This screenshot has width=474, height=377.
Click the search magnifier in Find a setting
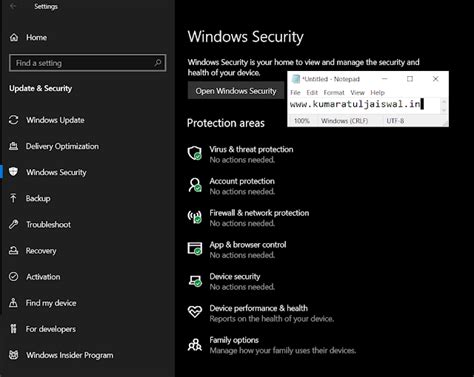tap(158, 63)
